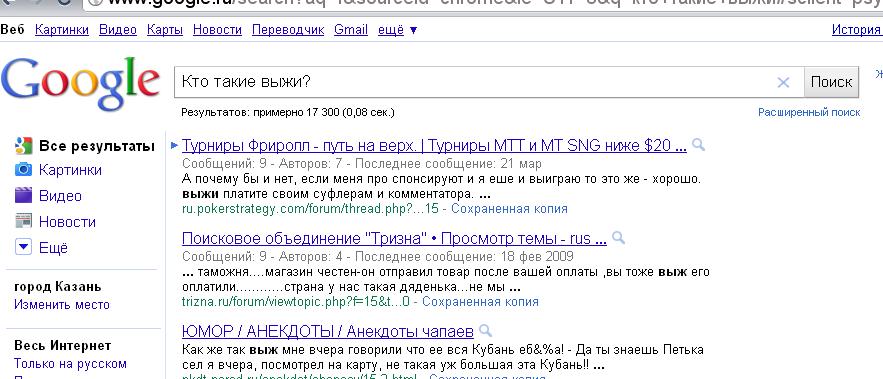The image size is (883, 379).
Task: Open Gmail in top navigation
Action: point(351,30)
